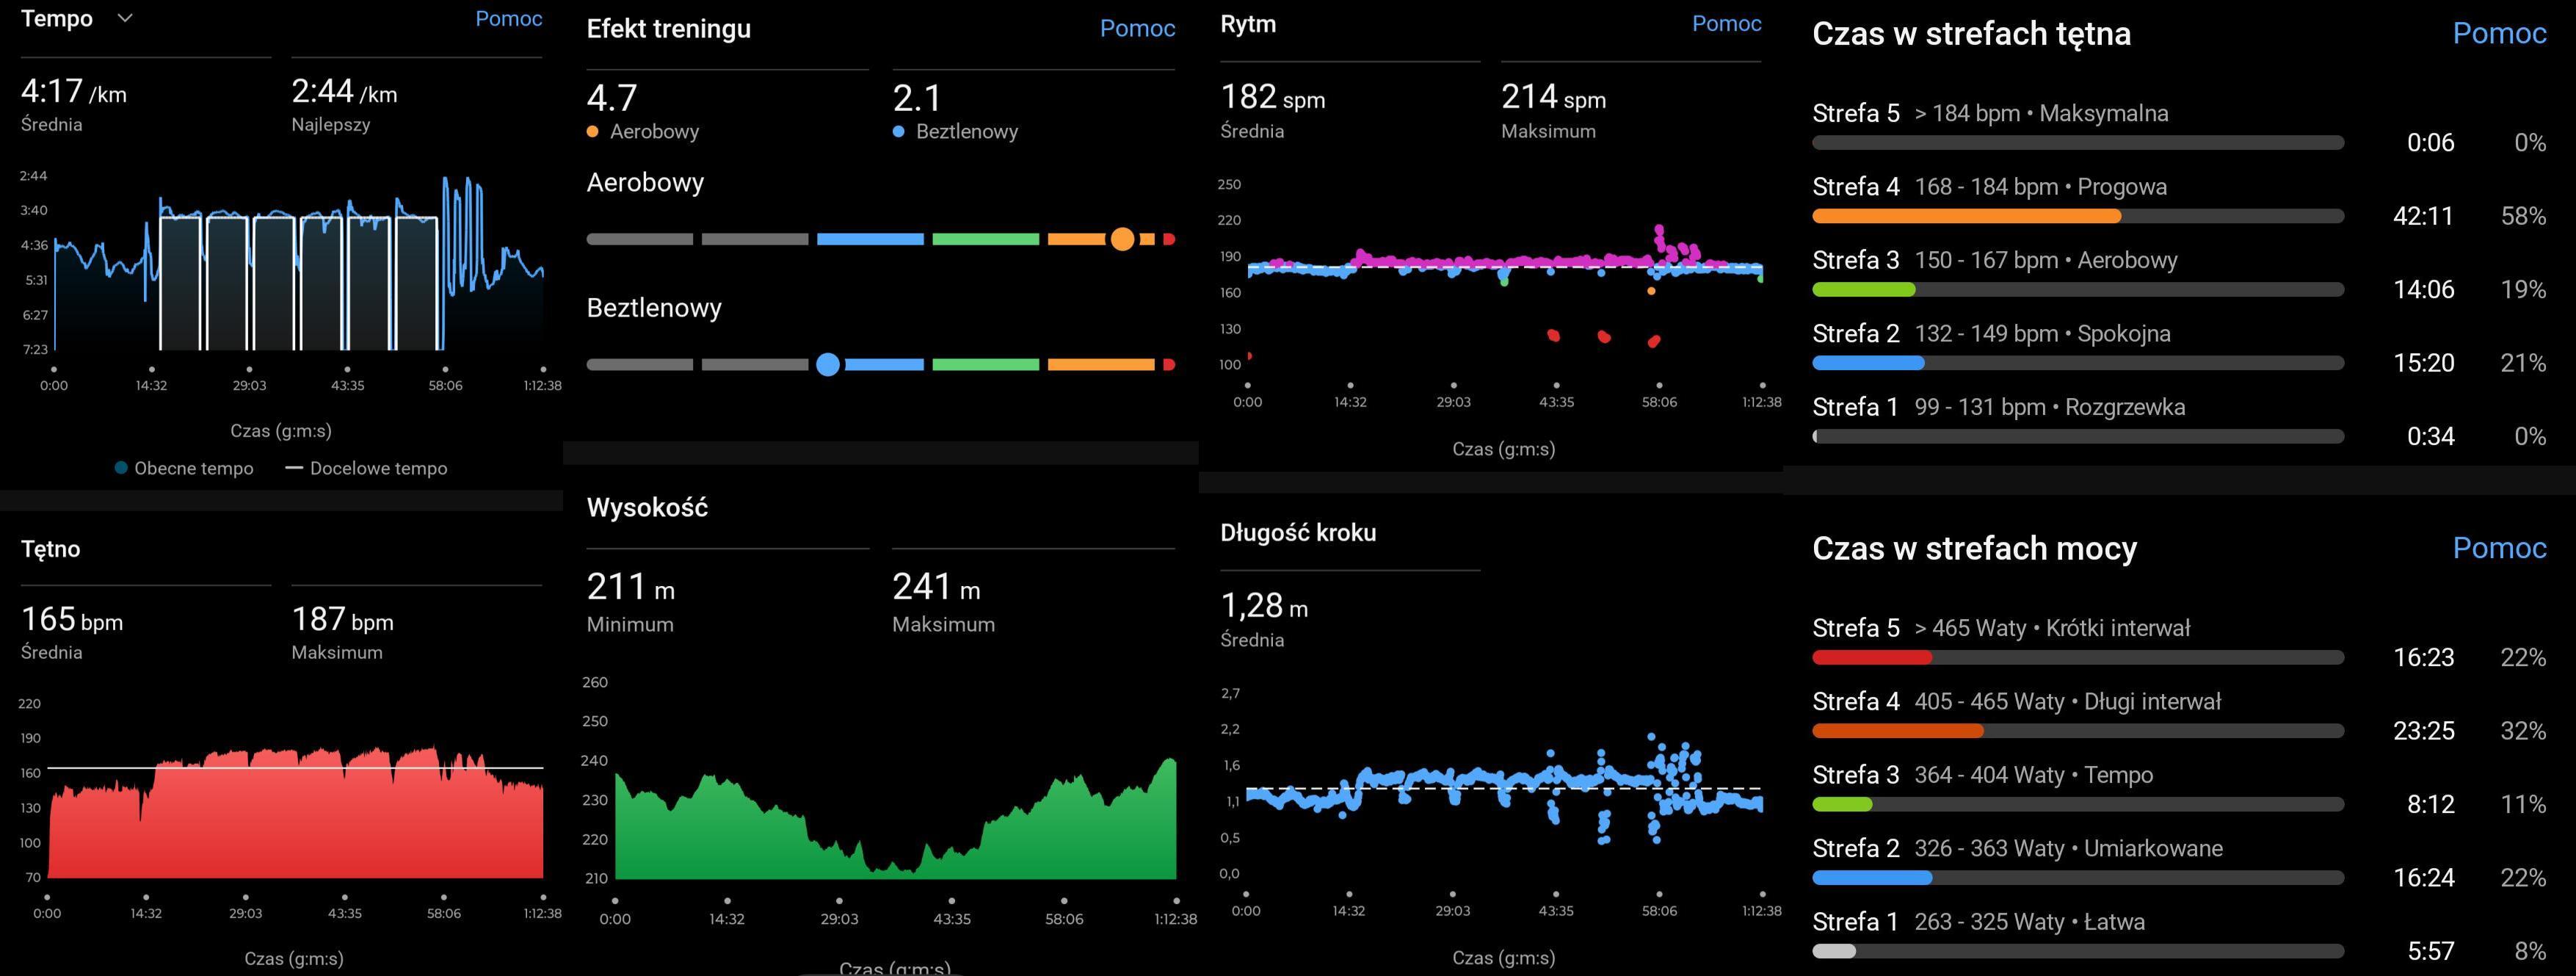2576x976 pixels.
Task: Toggle Obecne tempo legend dot
Action: 121,468
